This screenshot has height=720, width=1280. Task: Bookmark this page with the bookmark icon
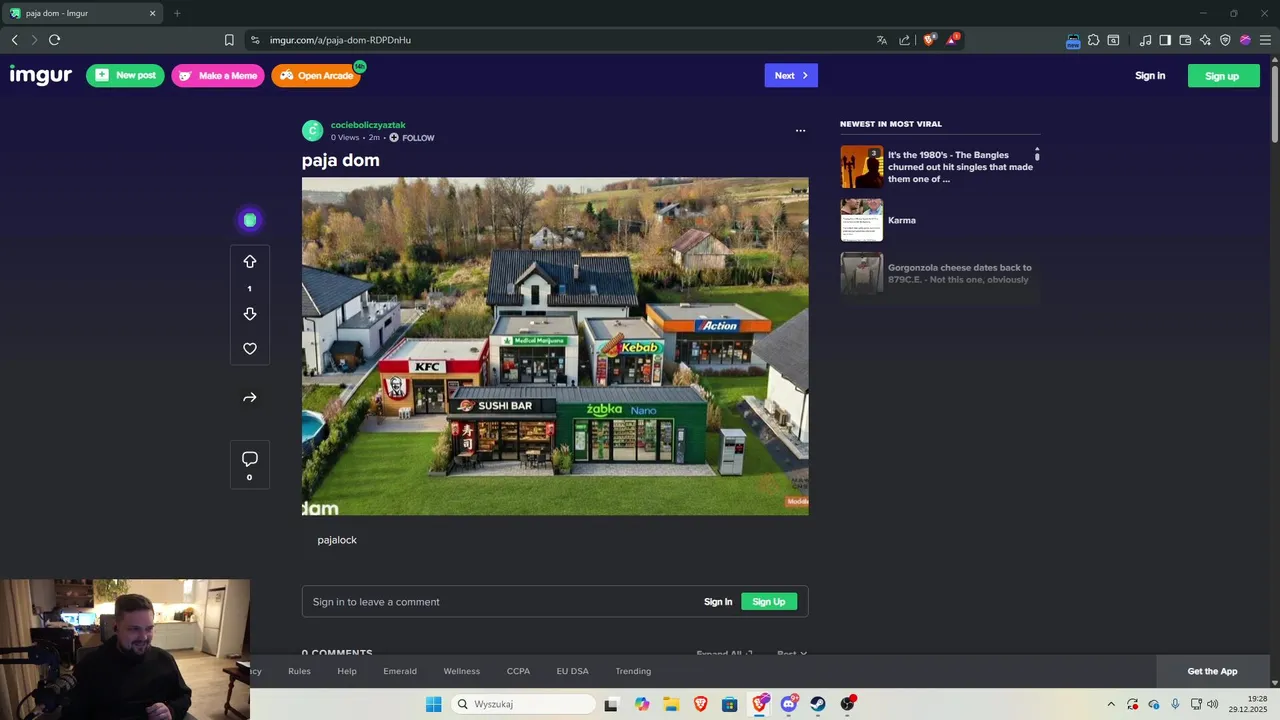click(x=229, y=40)
